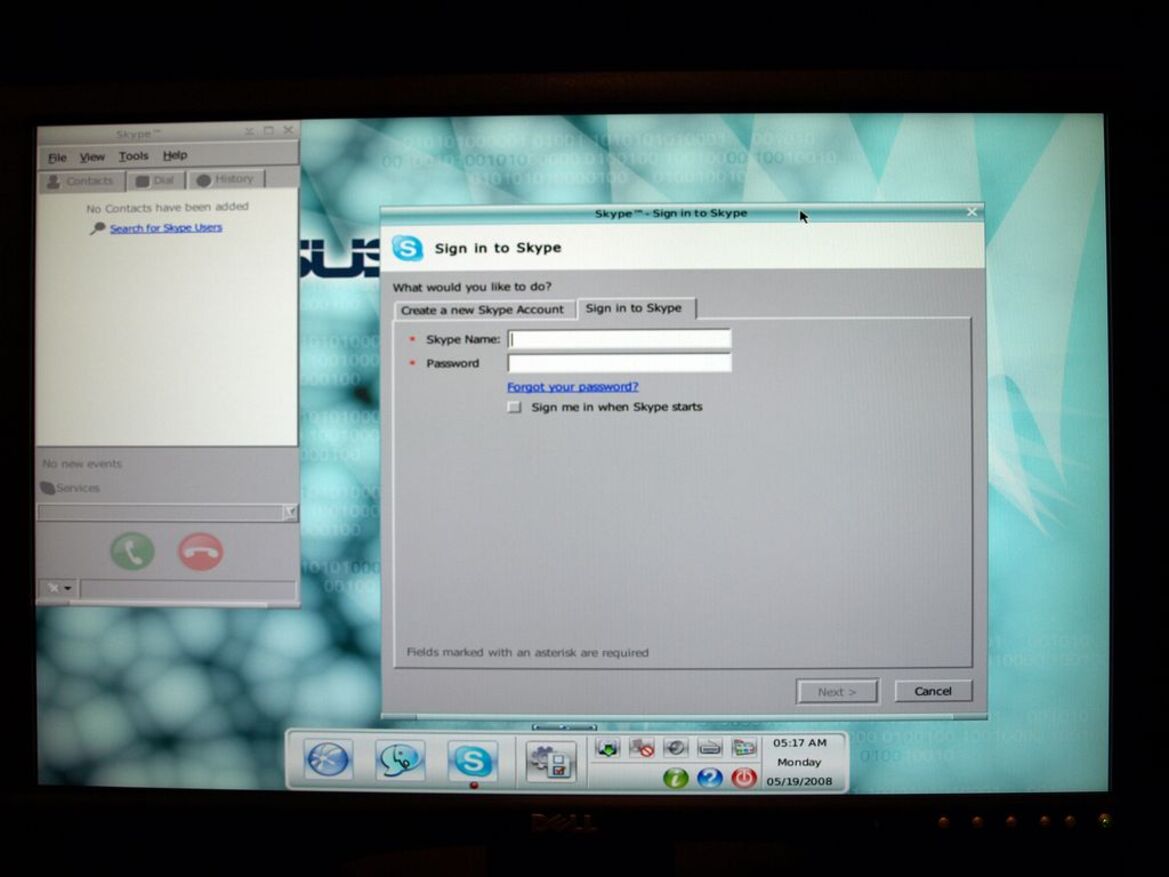Click the 'No new events' text
The height and width of the screenshot is (877, 1169).
pyautogui.click(x=82, y=464)
